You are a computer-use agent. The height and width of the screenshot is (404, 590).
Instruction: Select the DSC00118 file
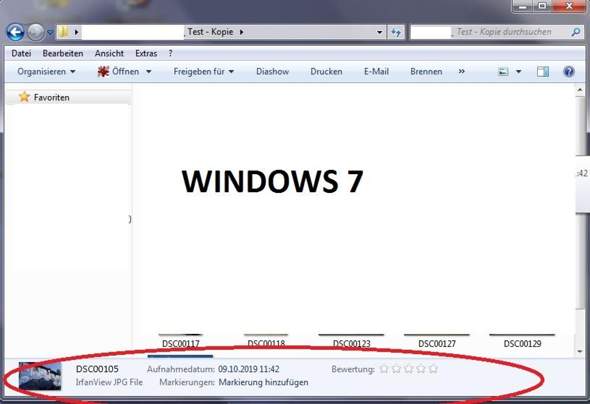coord(266,343)
